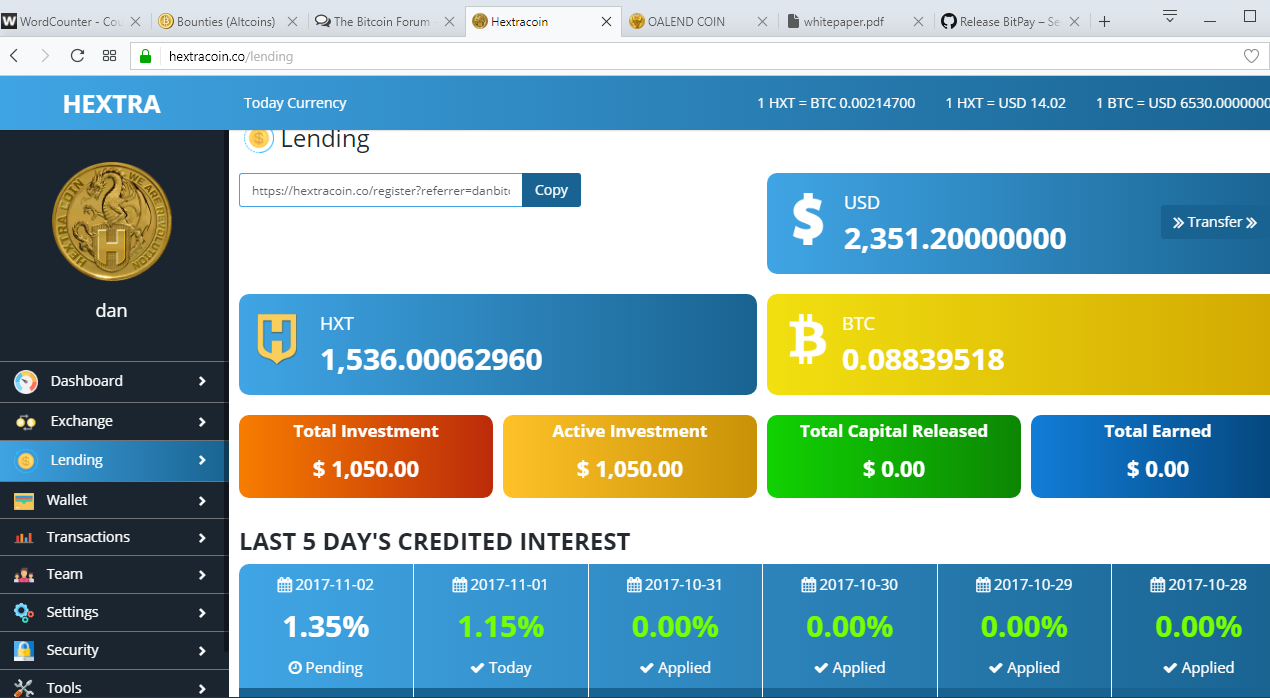The height and width of the screenshot is (698, 1270).
Task: Switch to The Bitcoin Forum tab
Action: pyautogui.click(x=386, y=21)
